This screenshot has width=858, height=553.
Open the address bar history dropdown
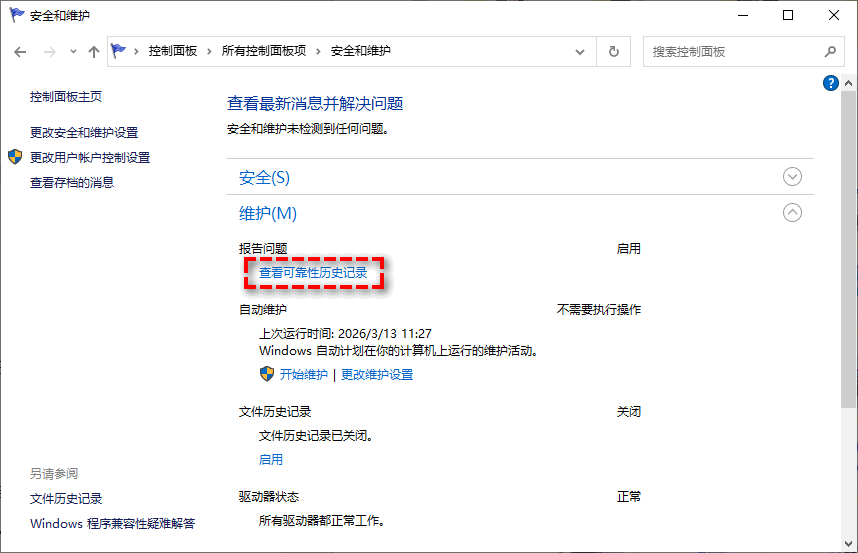[580, 51]
